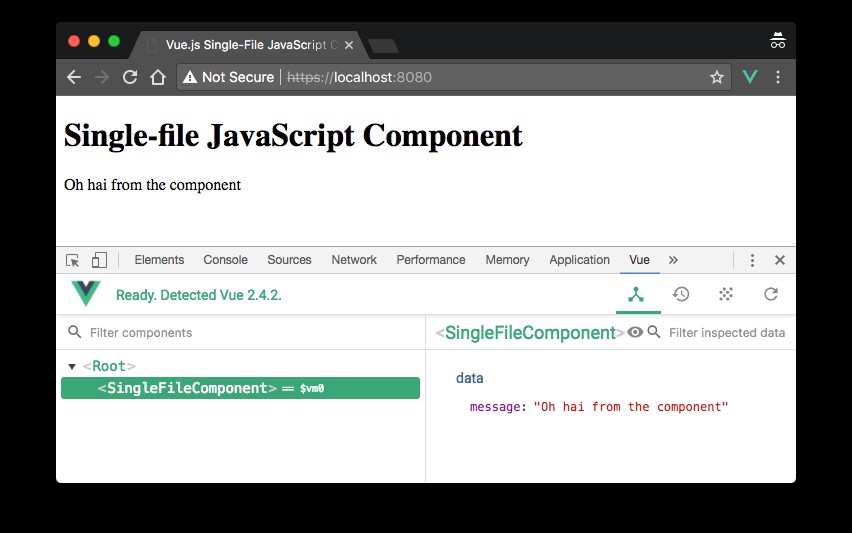852x533 pixels.
Task: Switch to the Elements tab
Action: click(x=159, y=260)
